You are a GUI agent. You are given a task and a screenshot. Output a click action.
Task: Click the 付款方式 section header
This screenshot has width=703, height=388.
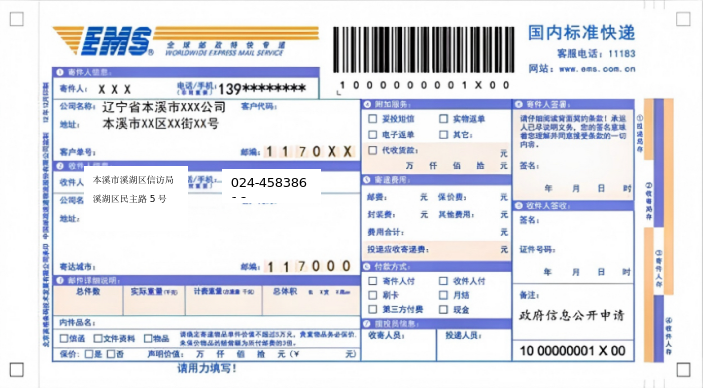tap(436, 266)
